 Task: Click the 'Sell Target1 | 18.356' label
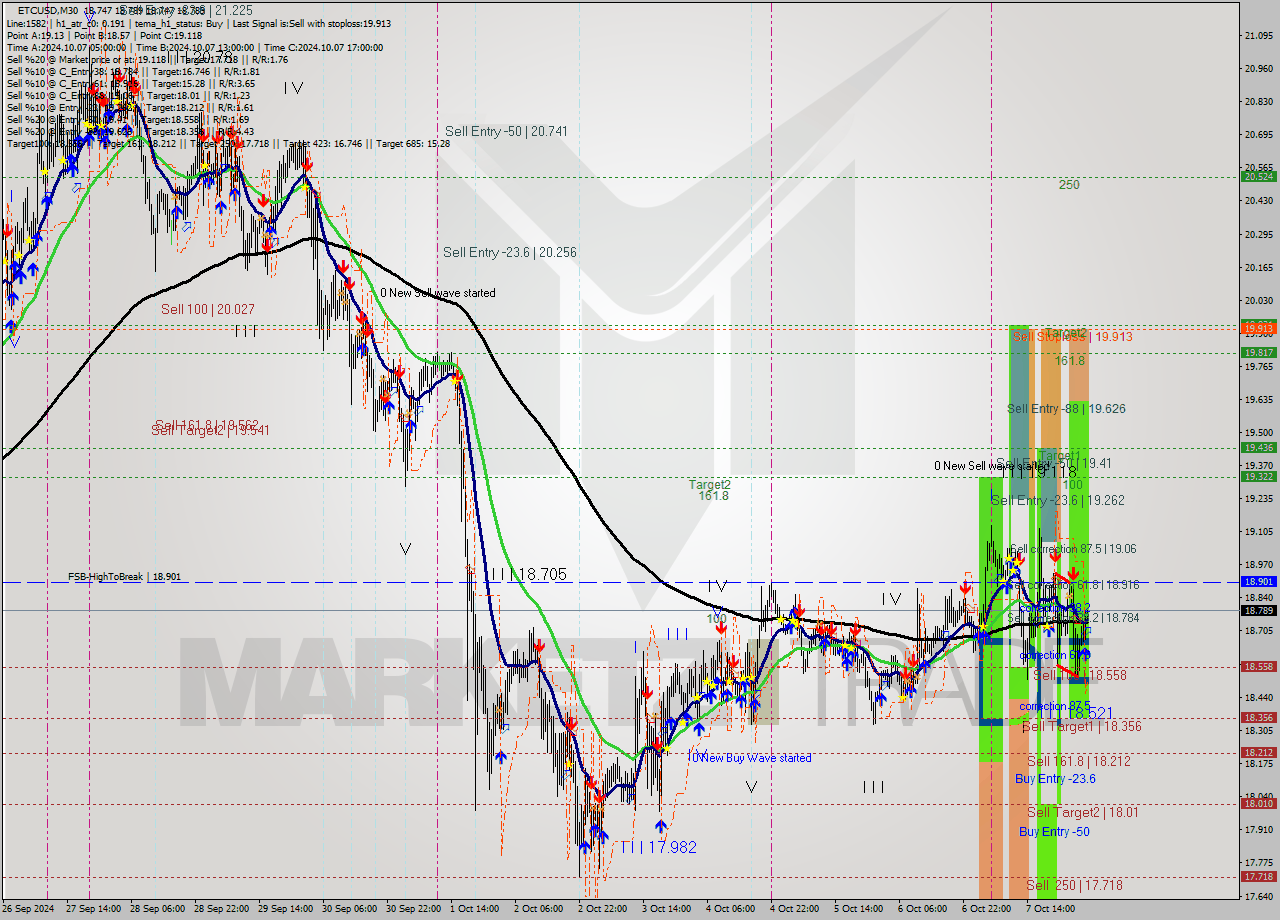point(1081,727)
